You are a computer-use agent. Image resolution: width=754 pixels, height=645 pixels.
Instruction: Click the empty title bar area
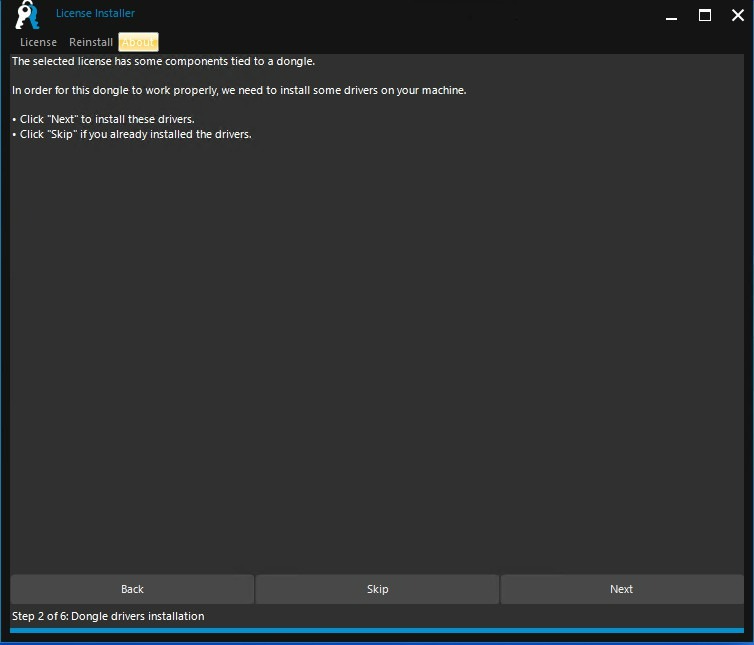click(x=400, y=15)
